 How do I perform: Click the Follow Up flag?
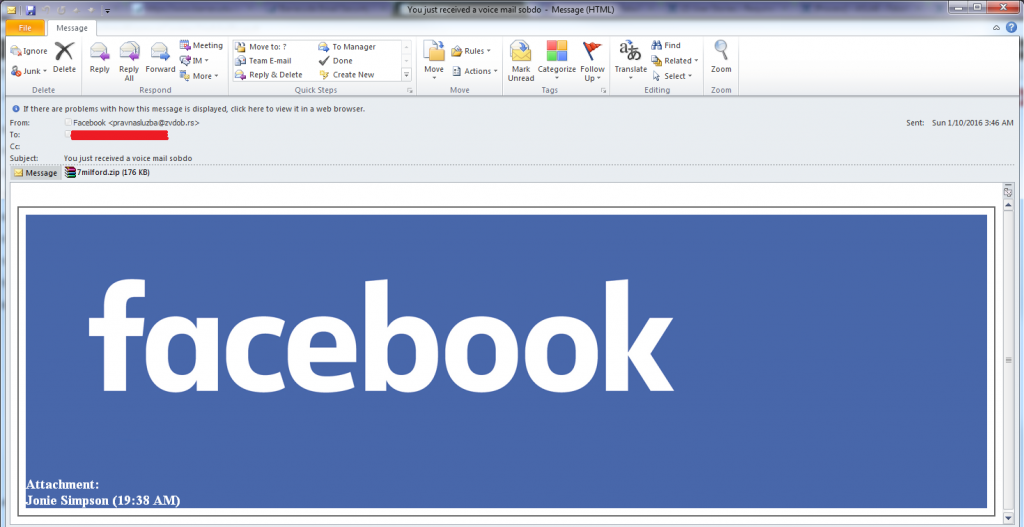tap(592, 61)
